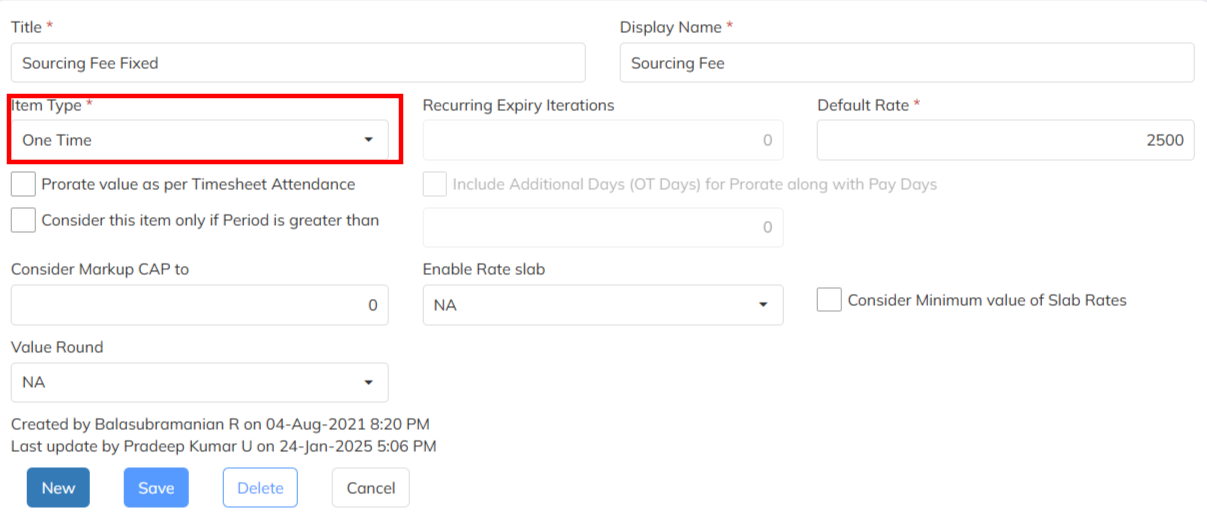Cancel editing this item
This screenshot has height=522, width=1207.
click(x=370, y=488)
